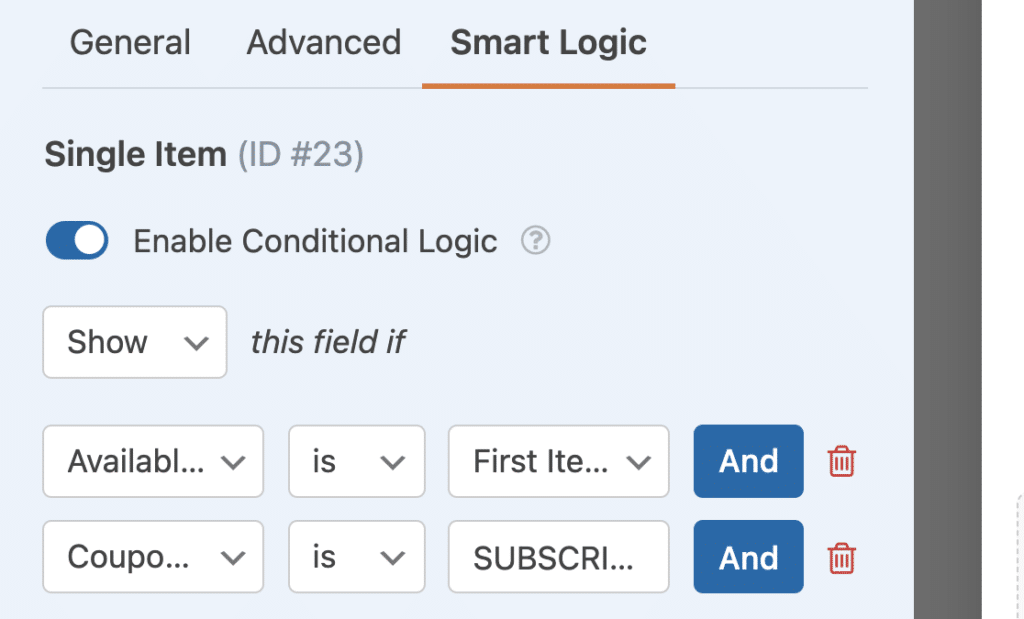The height and width of the screenshot is (619, 1024).
Task: Open the first 'is' operator dropdown
Action: (356, 461)
